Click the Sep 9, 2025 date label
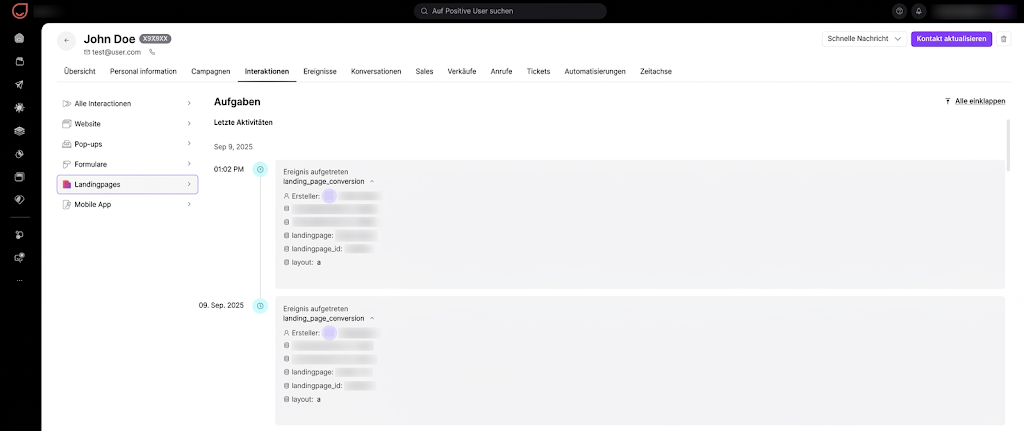Image resolution: width=1024 pixels, height=431 pixels. [x=233, y=146]
